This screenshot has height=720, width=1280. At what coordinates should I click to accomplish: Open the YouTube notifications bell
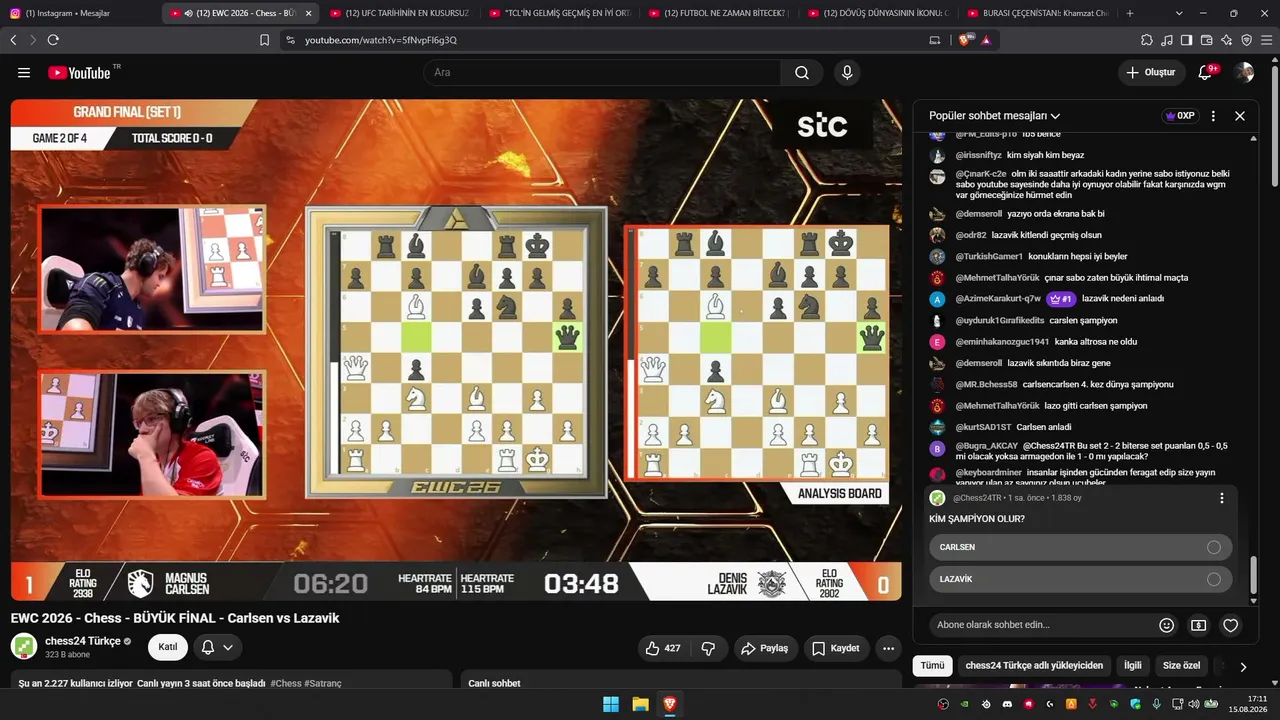click(1206, 73)
